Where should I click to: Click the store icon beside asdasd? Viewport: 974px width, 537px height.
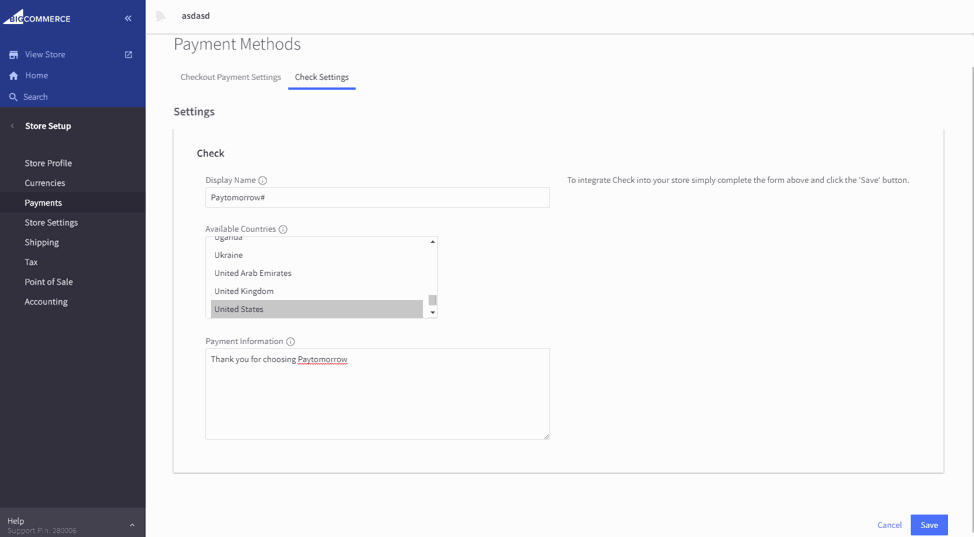pos(161,16)
